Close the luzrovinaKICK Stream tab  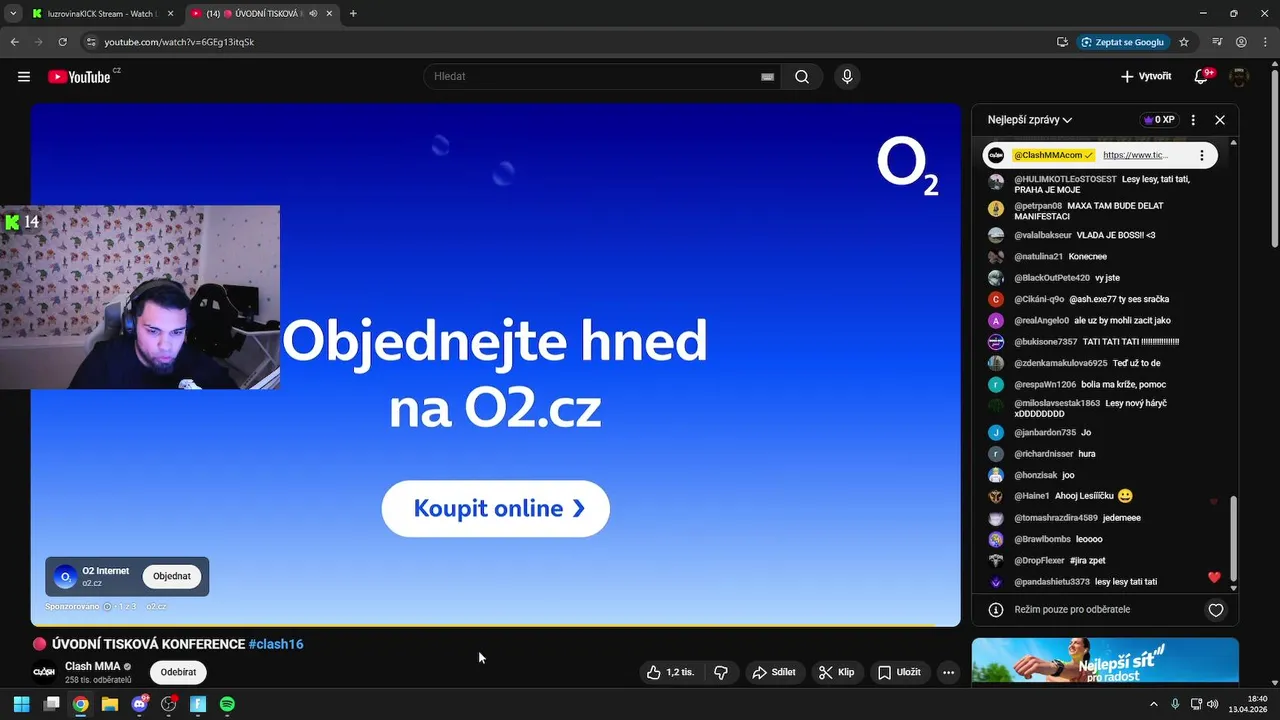click(x=170, y=14)
